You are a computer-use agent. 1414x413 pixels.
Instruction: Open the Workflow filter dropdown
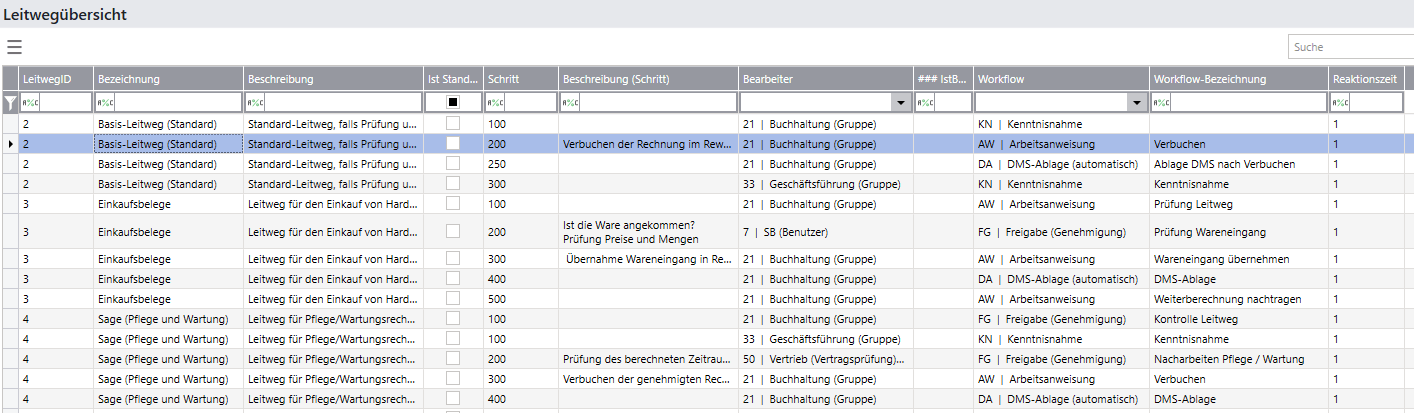pos(1135,102)
